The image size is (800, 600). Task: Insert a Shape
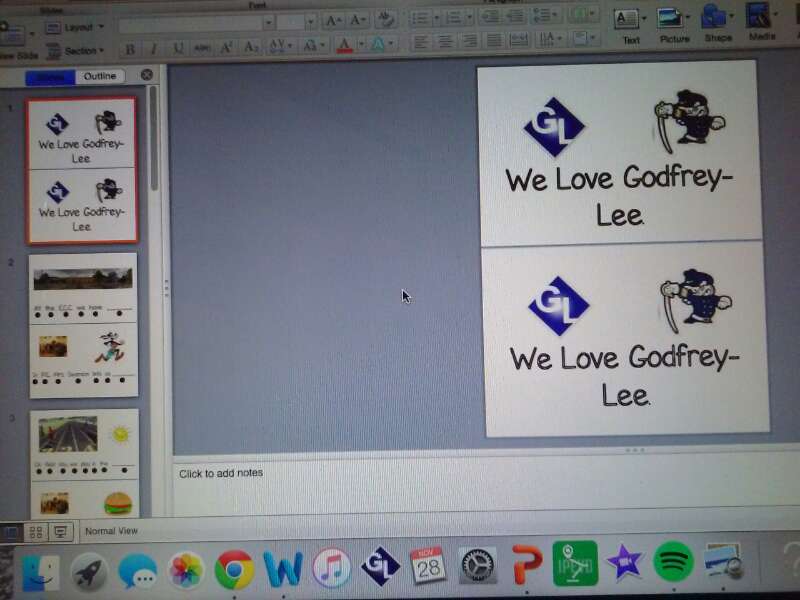point(717,23)
